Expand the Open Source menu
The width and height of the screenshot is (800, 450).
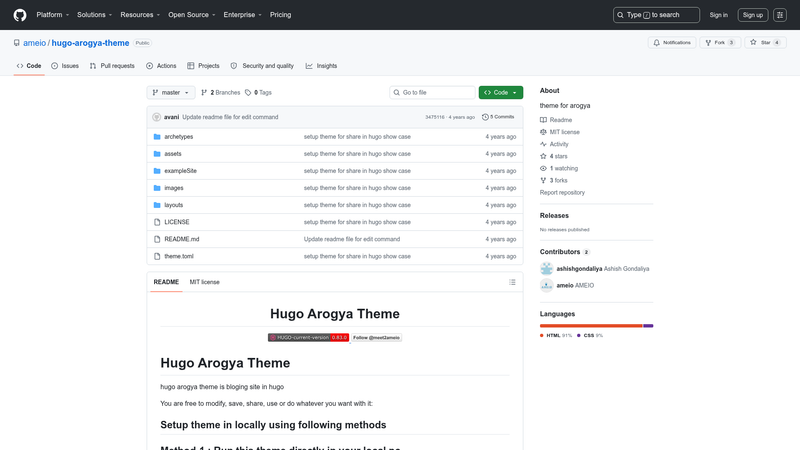[192, 15]
